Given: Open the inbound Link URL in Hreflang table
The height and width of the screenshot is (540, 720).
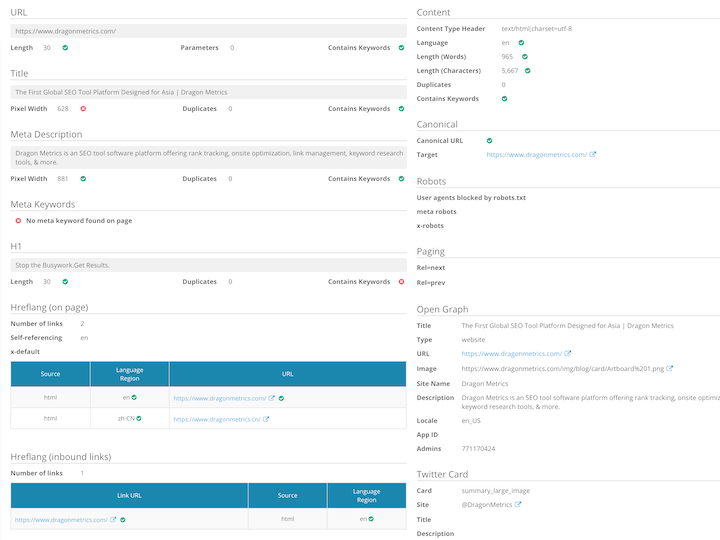Looking at the screenshot, I should point(60,520).
